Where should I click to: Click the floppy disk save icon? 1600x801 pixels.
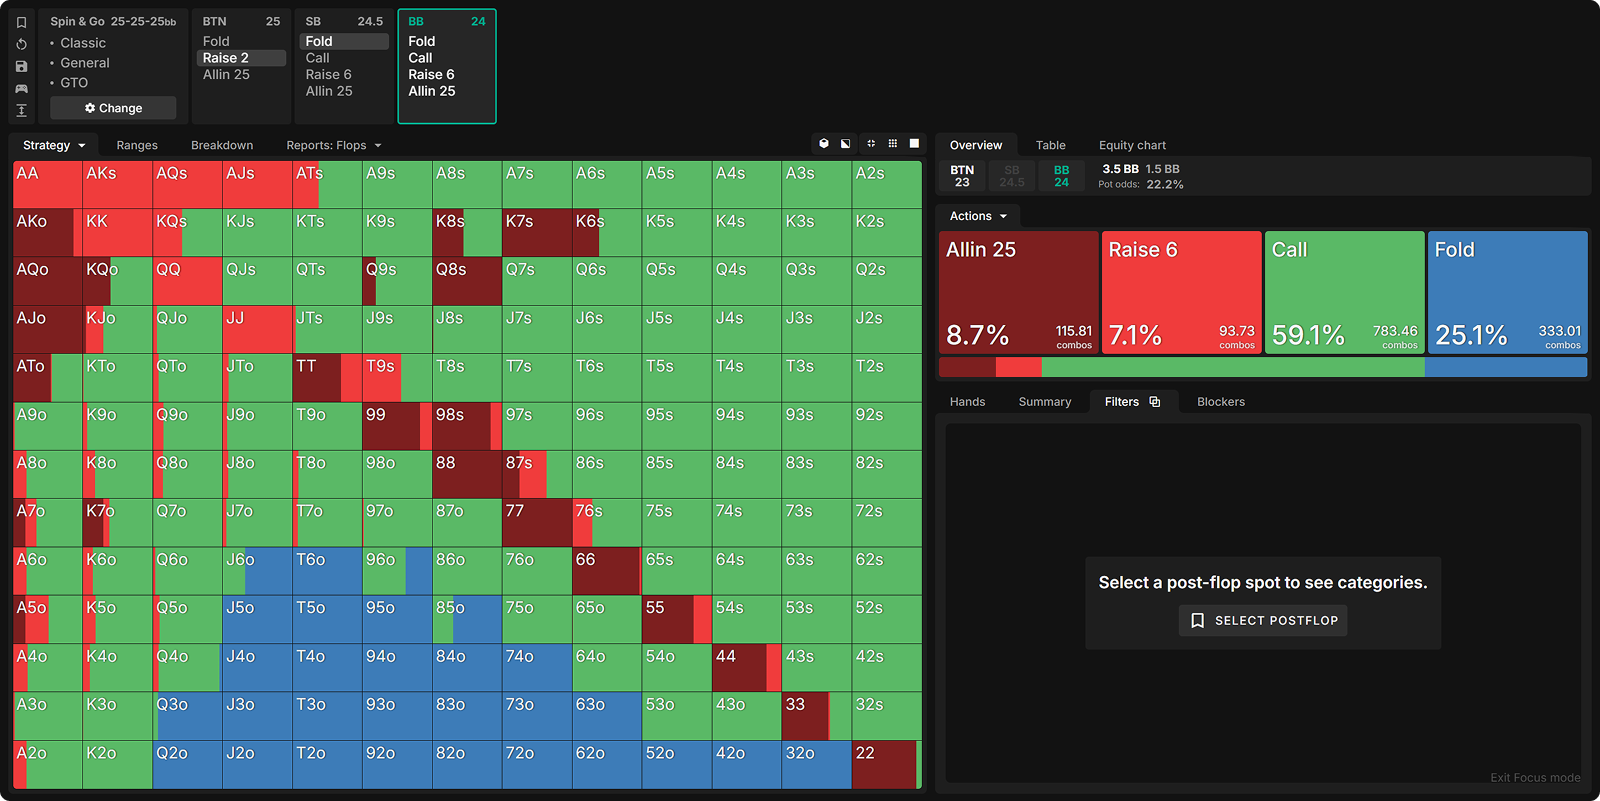tap(21, 66)
